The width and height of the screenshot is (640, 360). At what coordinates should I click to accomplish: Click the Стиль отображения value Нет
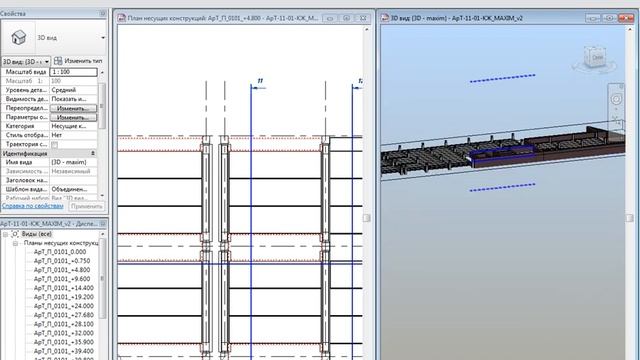[x=73, y=135]
